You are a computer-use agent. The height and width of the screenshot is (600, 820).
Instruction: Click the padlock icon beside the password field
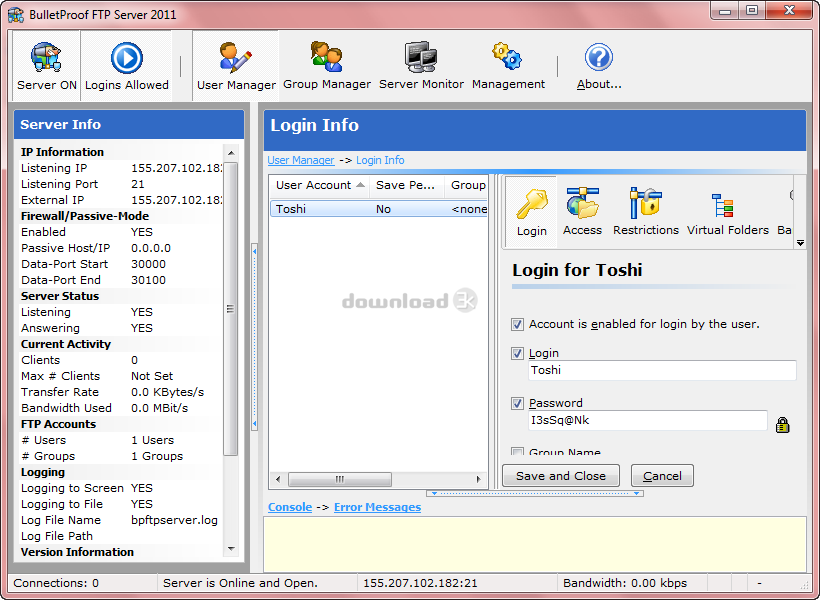(x=782, y=425)
